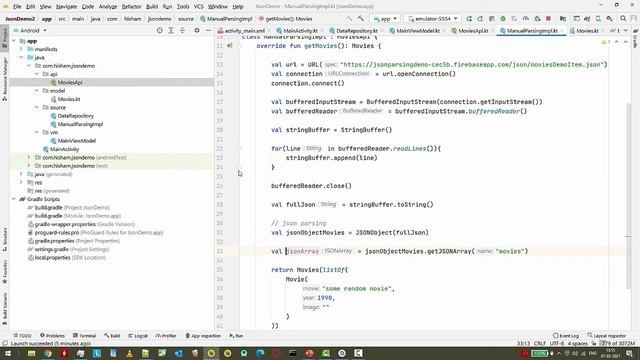Open the Event Log panel
The image size is (640, 360).
point(566,336)
